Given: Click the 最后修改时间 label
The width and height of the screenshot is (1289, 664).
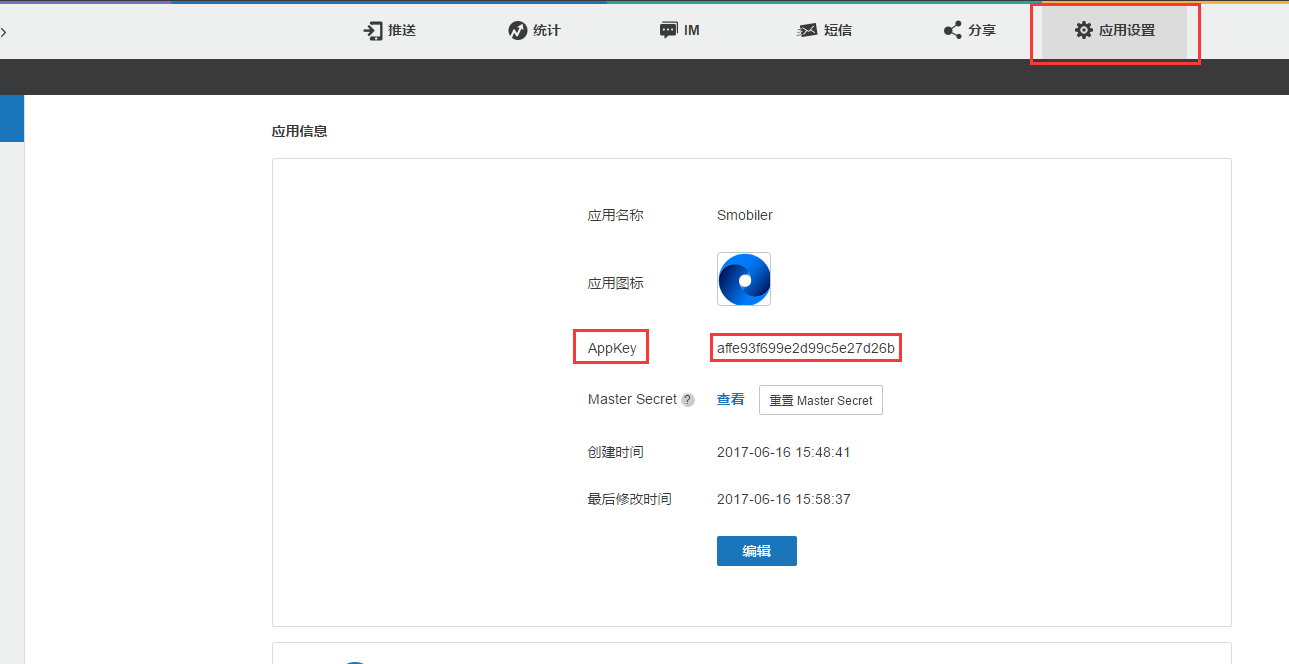Looking at the screenshot, I should (630, 499).
